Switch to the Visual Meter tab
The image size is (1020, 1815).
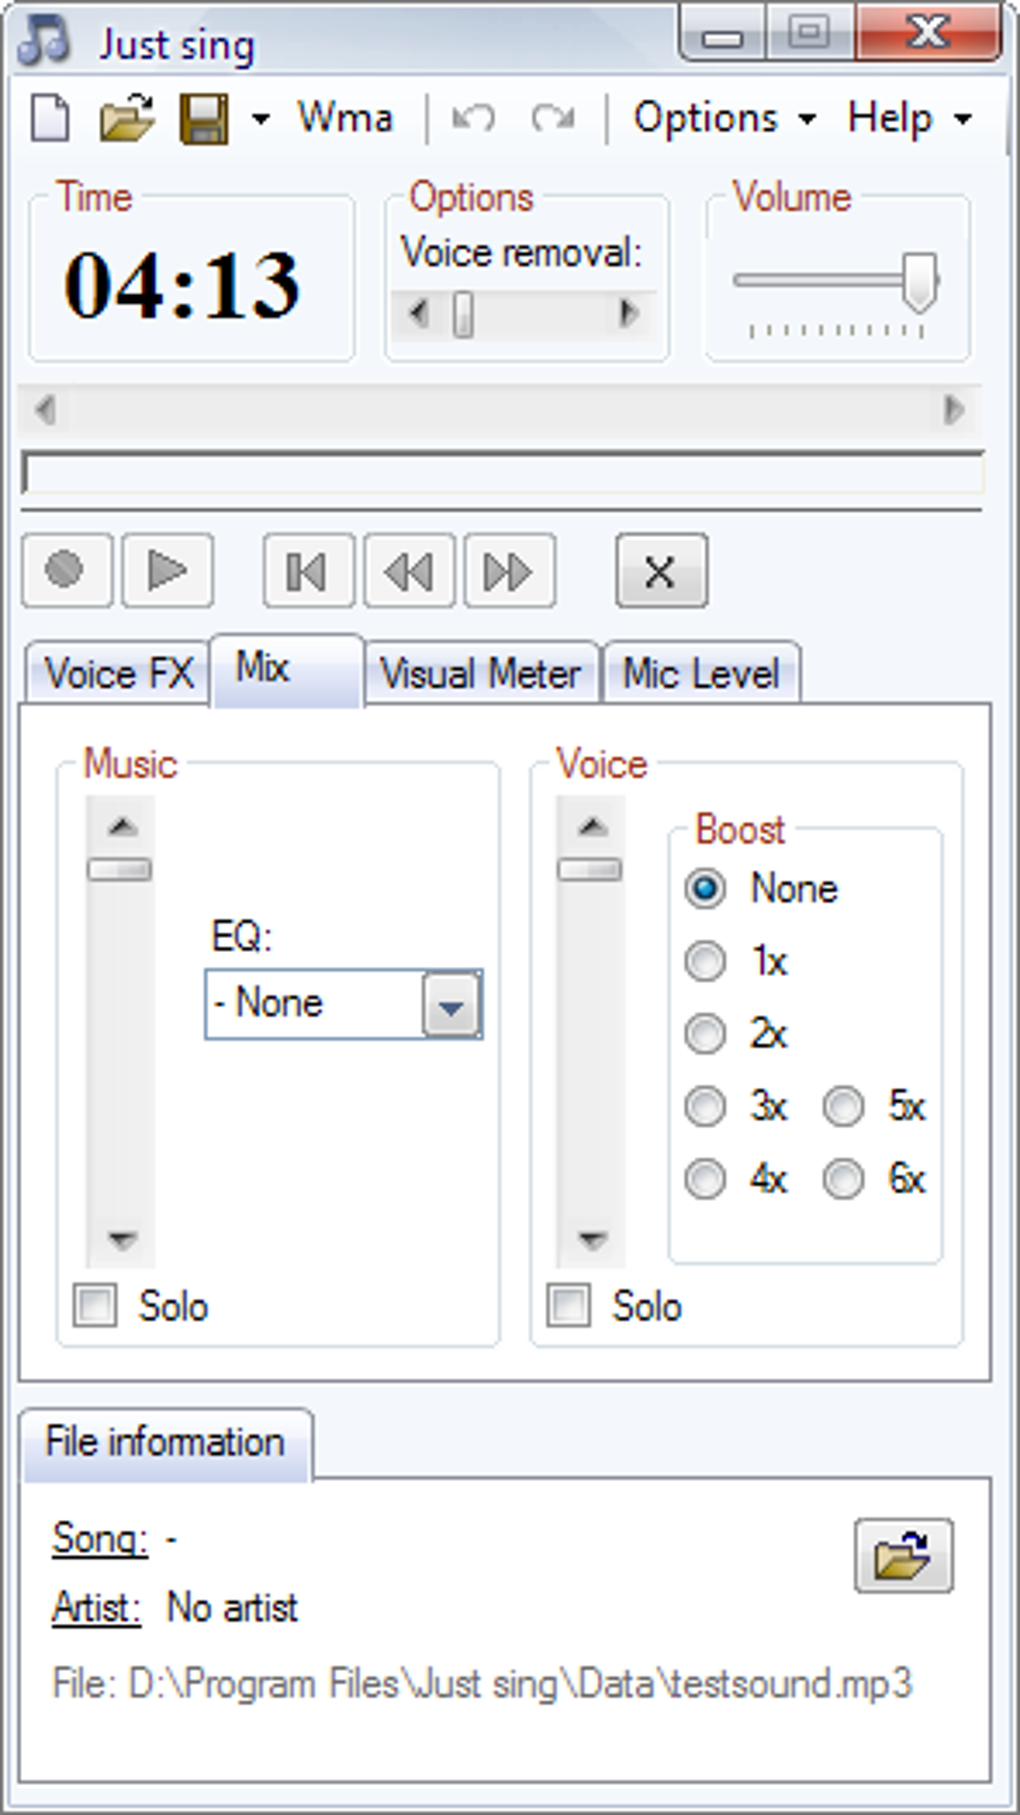click(x=481, y=674)
